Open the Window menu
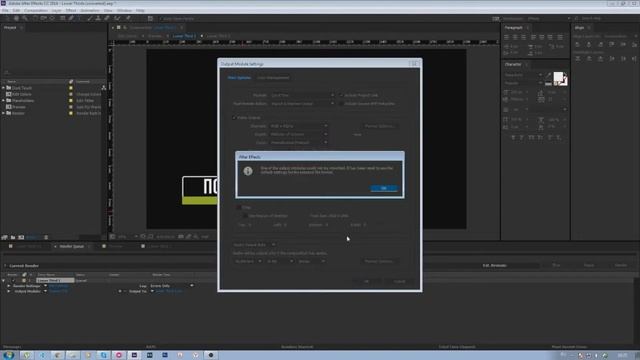The height and width of the screenshot is (360, 640). coord(124,10)
